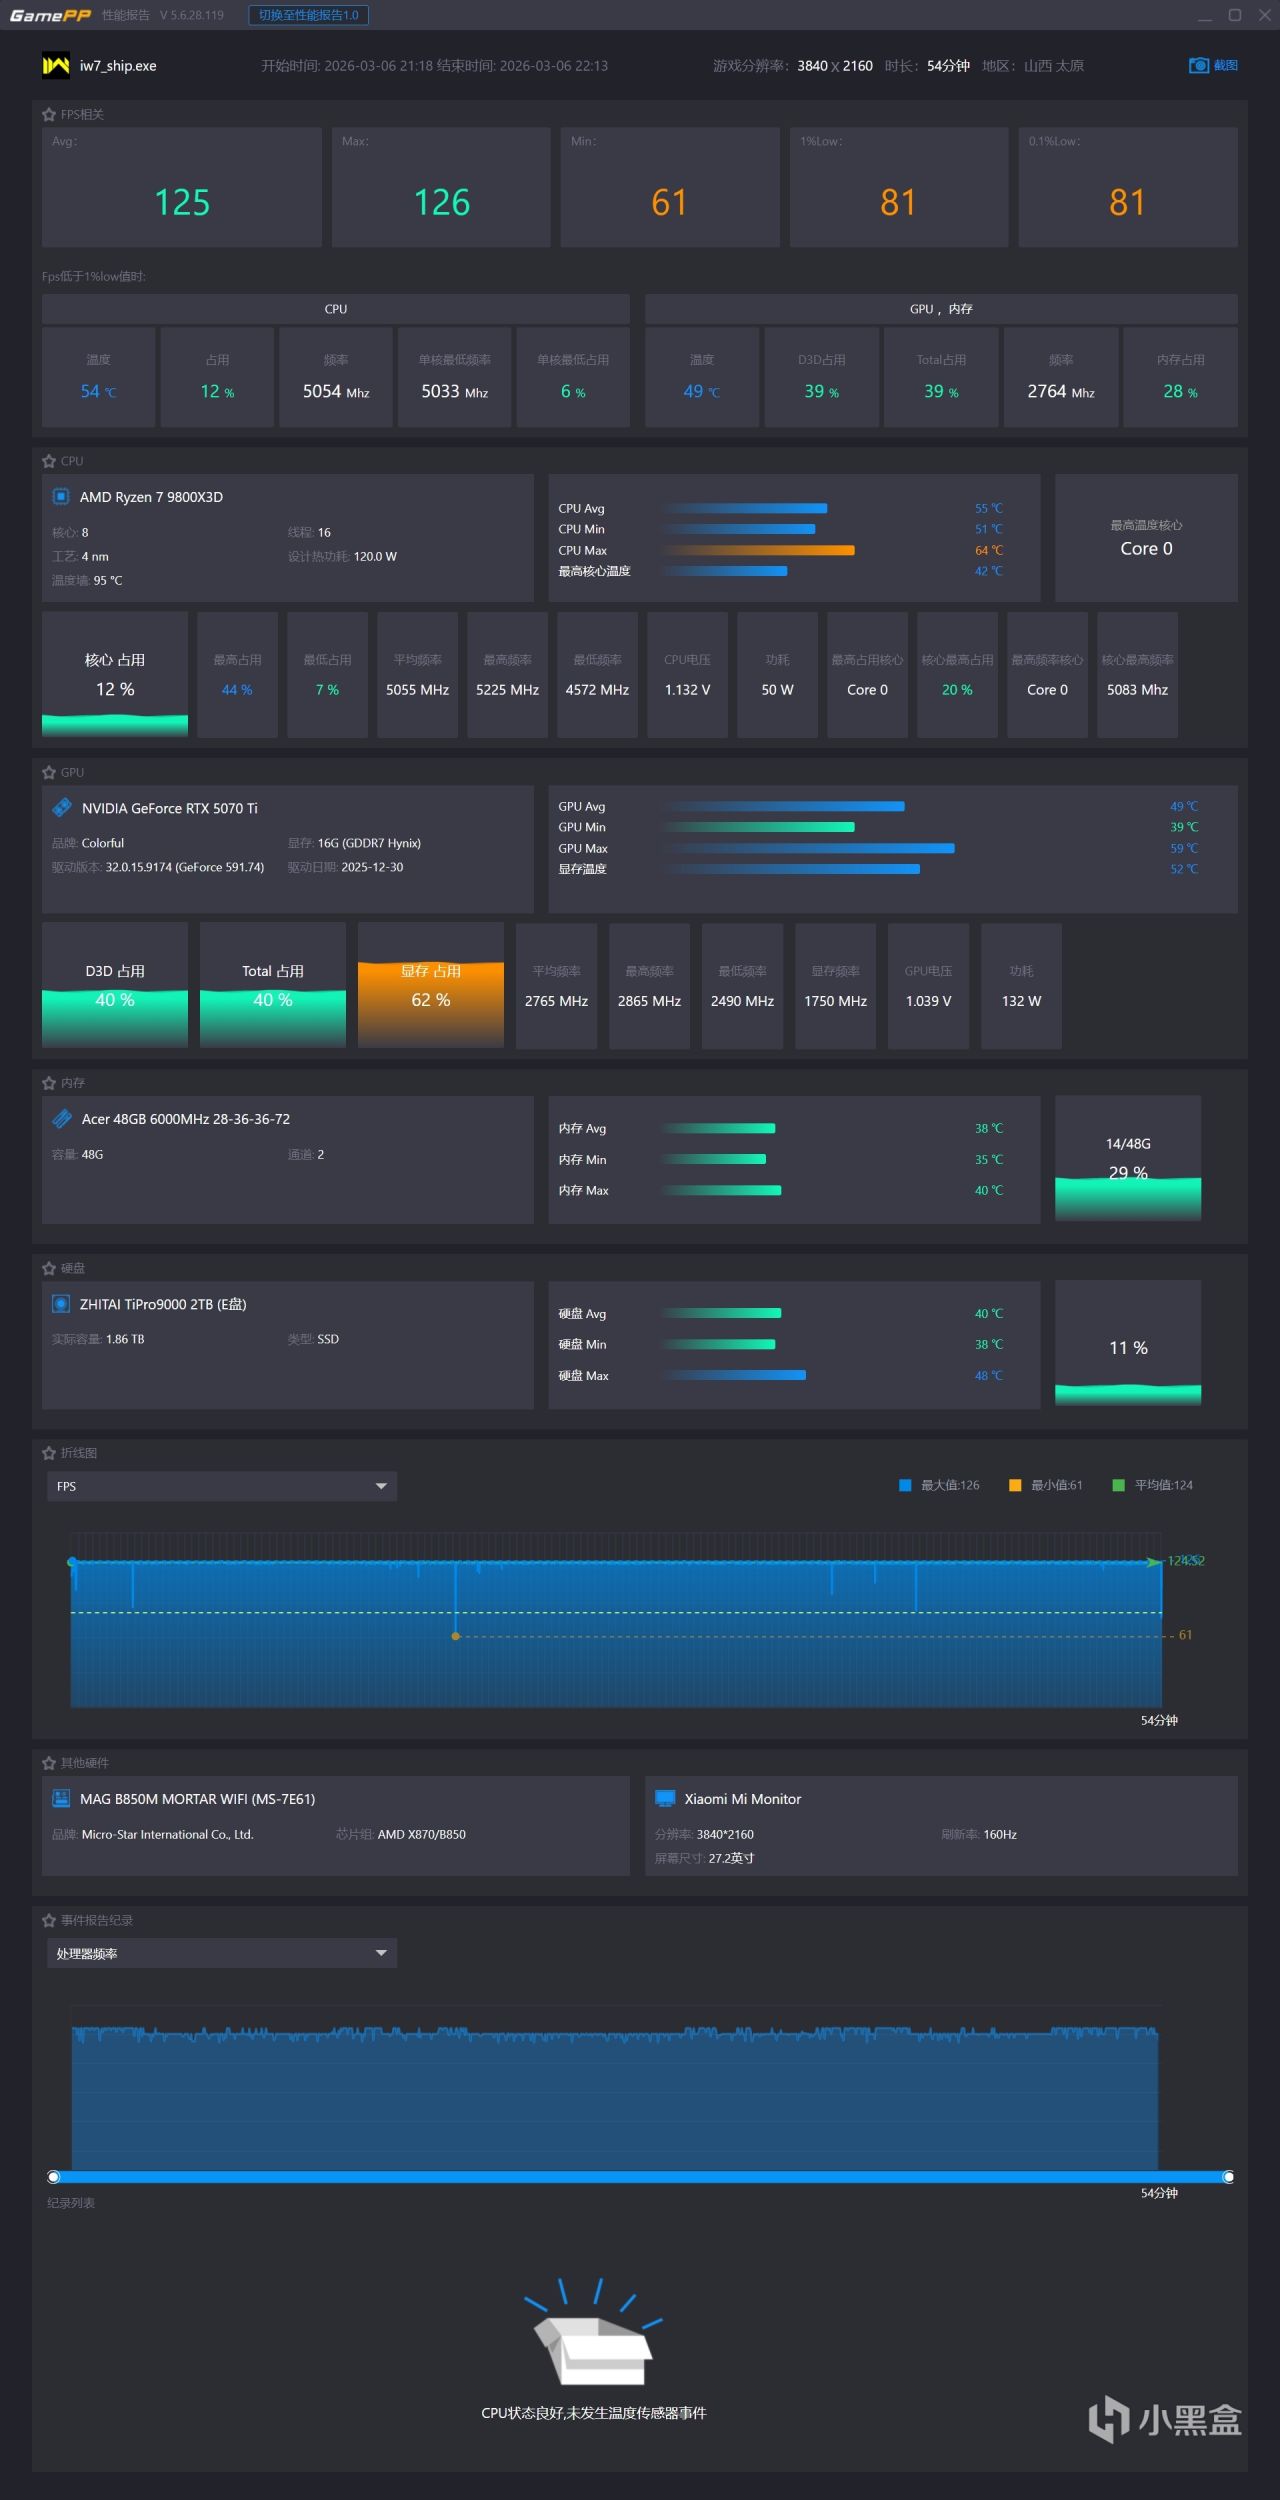Click the Total 占用 40 % tile

273,986
